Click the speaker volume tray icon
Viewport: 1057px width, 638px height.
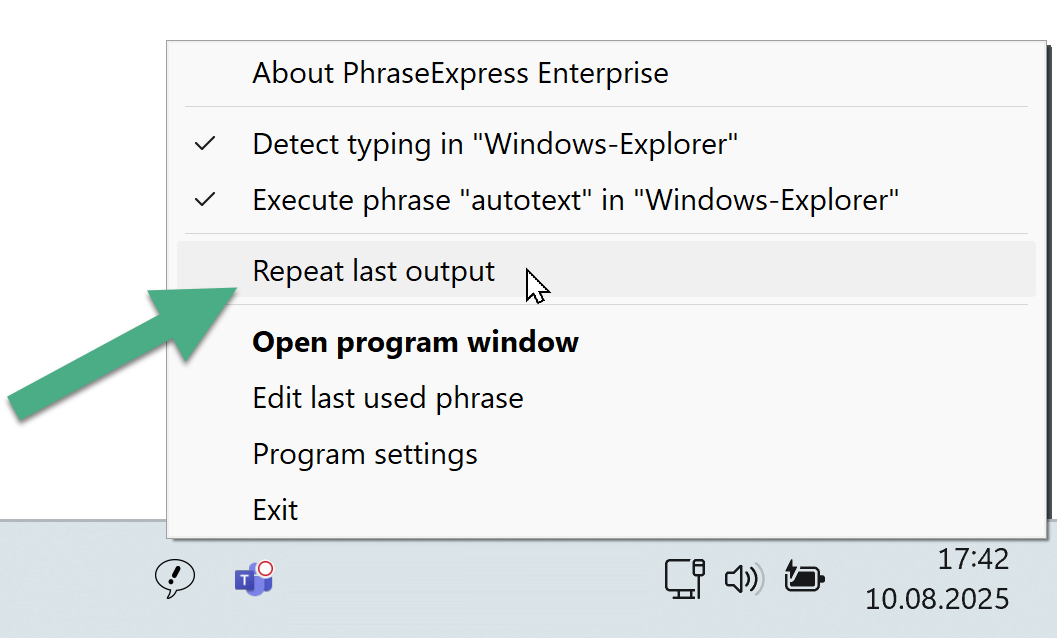[744, 579]
